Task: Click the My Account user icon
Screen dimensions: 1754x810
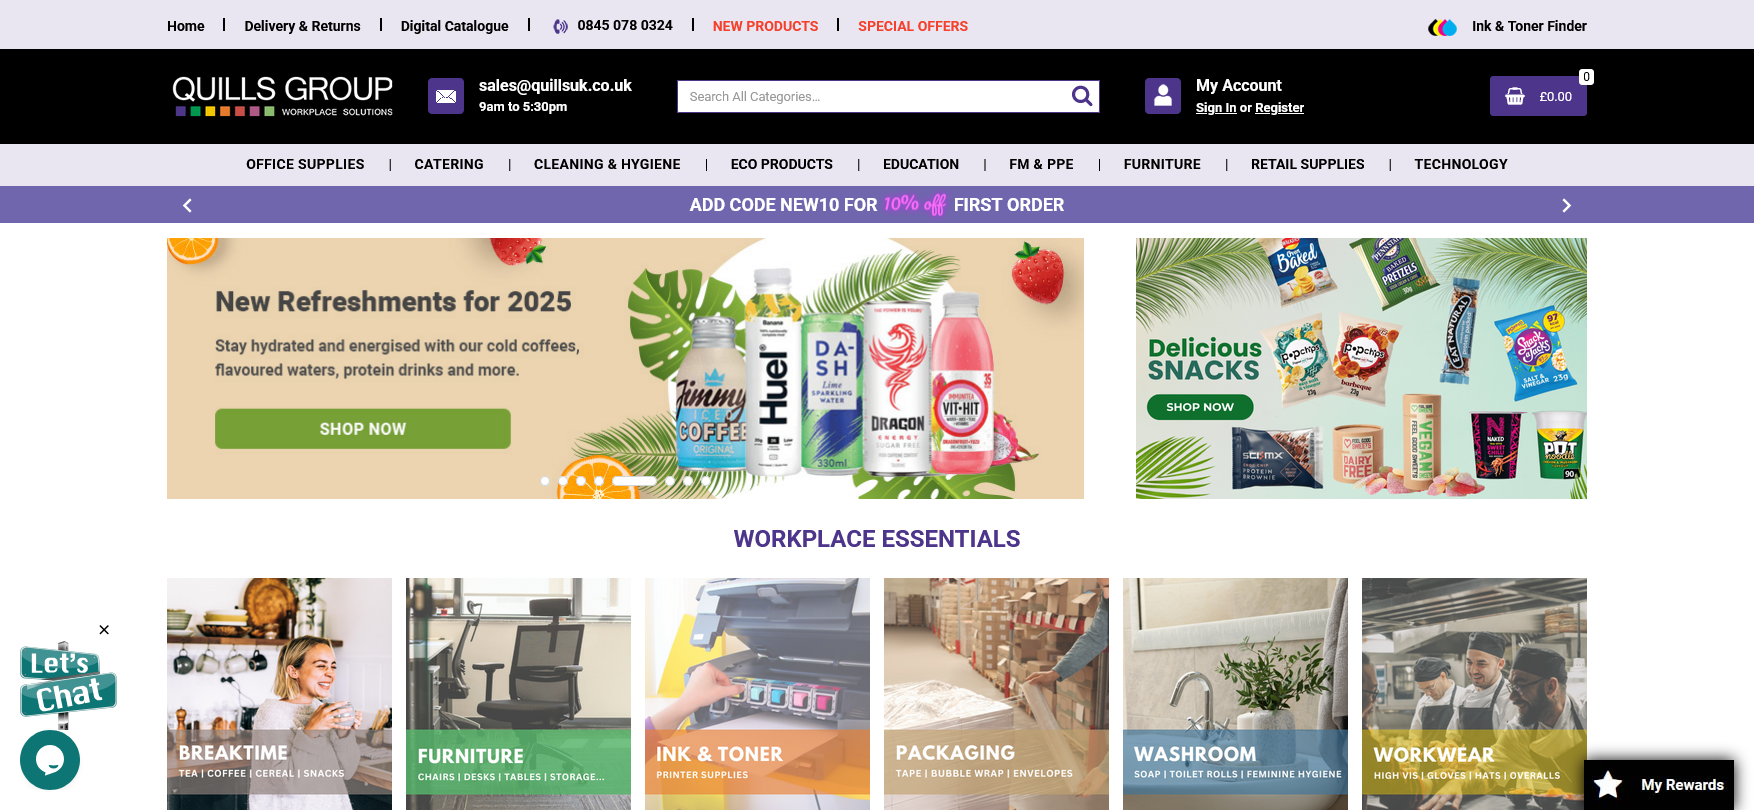Action: 1163,96
